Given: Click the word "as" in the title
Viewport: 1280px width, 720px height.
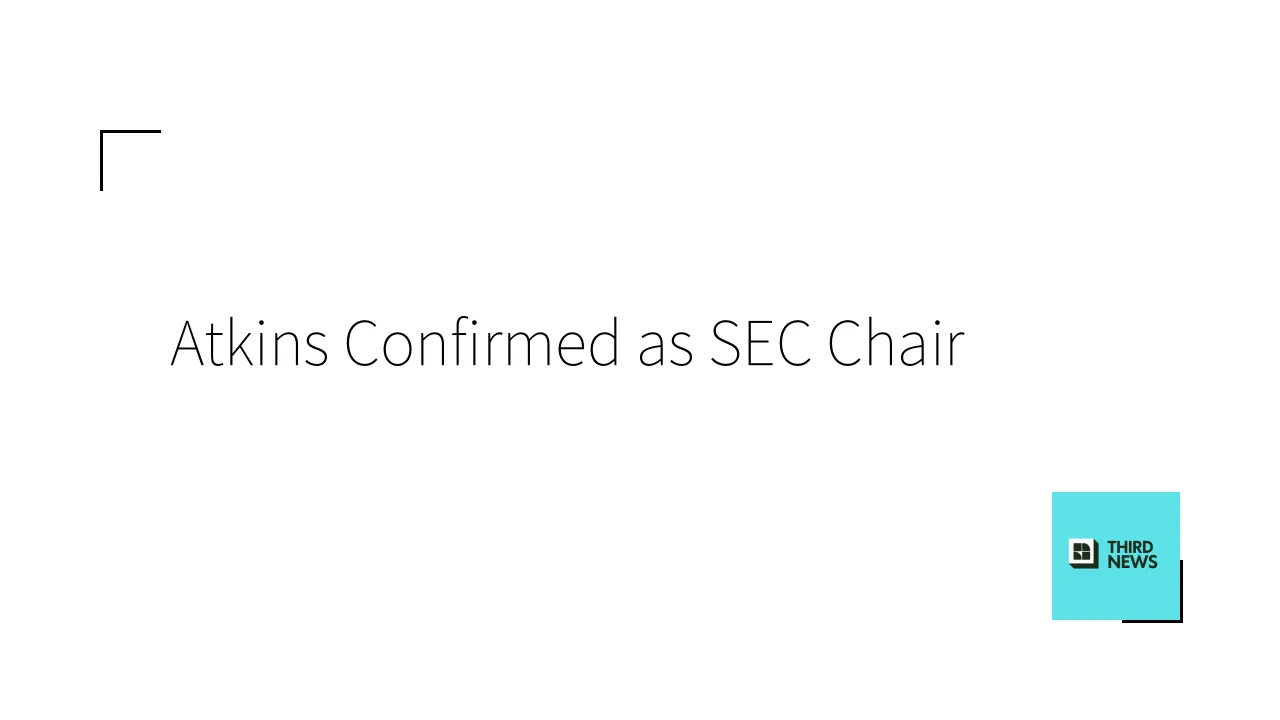Looking at the screenshot, I should coord(665,345).
